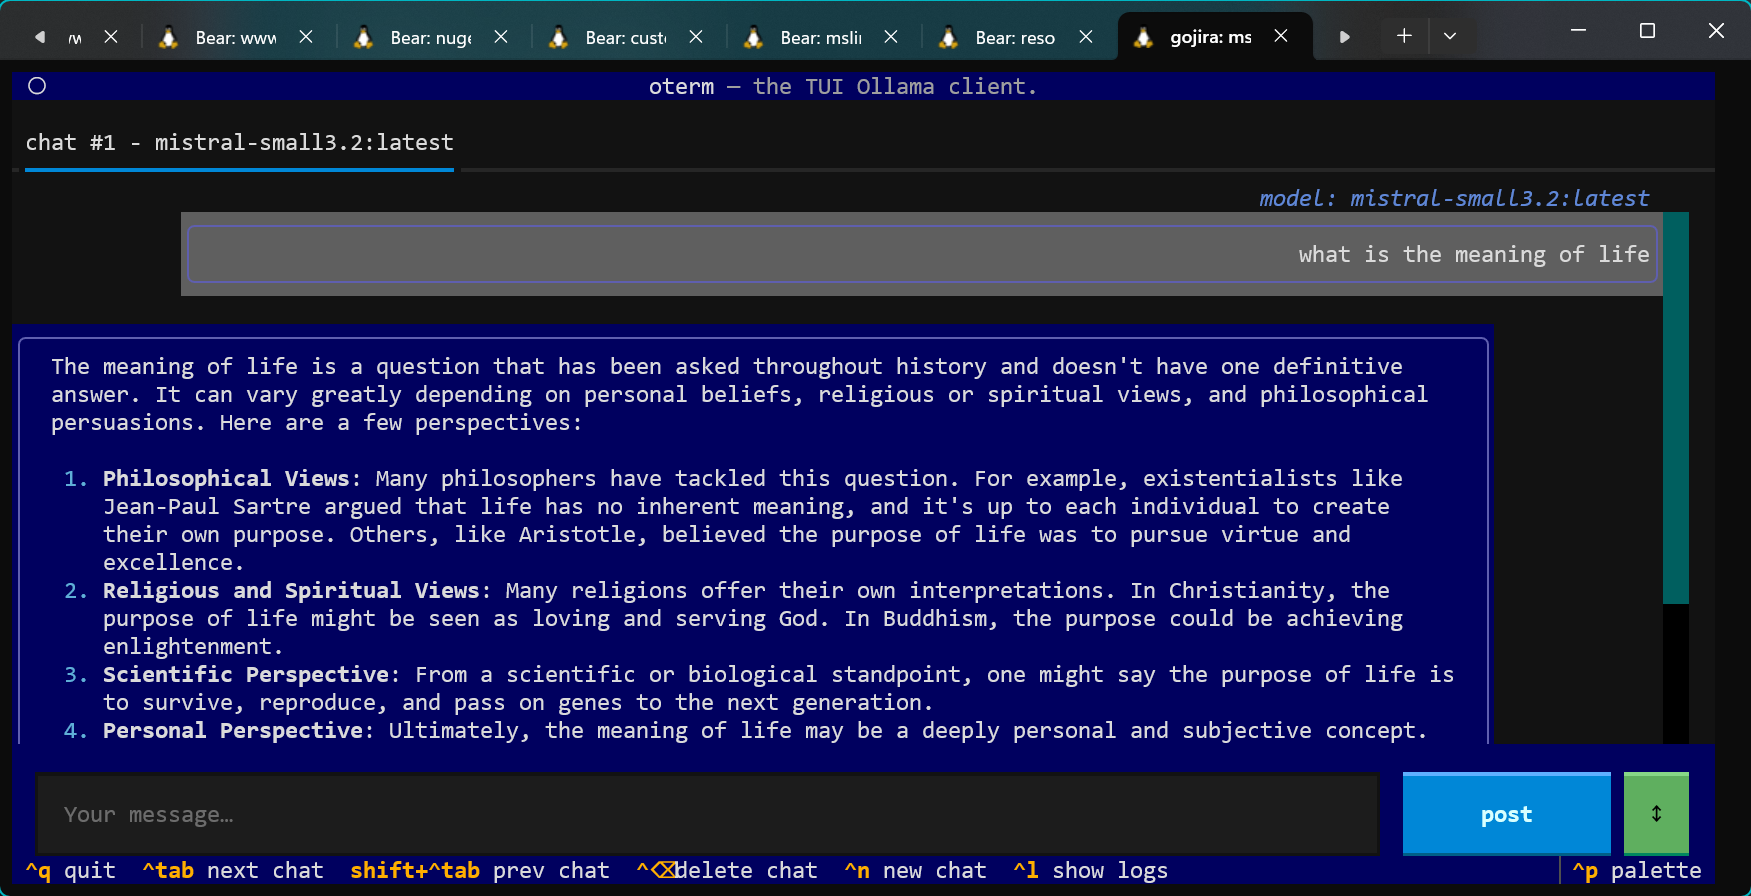Click '^p palette' footer shortcut
Viewport: 1751px width, 896px height.
click(x=1636, y=871)
